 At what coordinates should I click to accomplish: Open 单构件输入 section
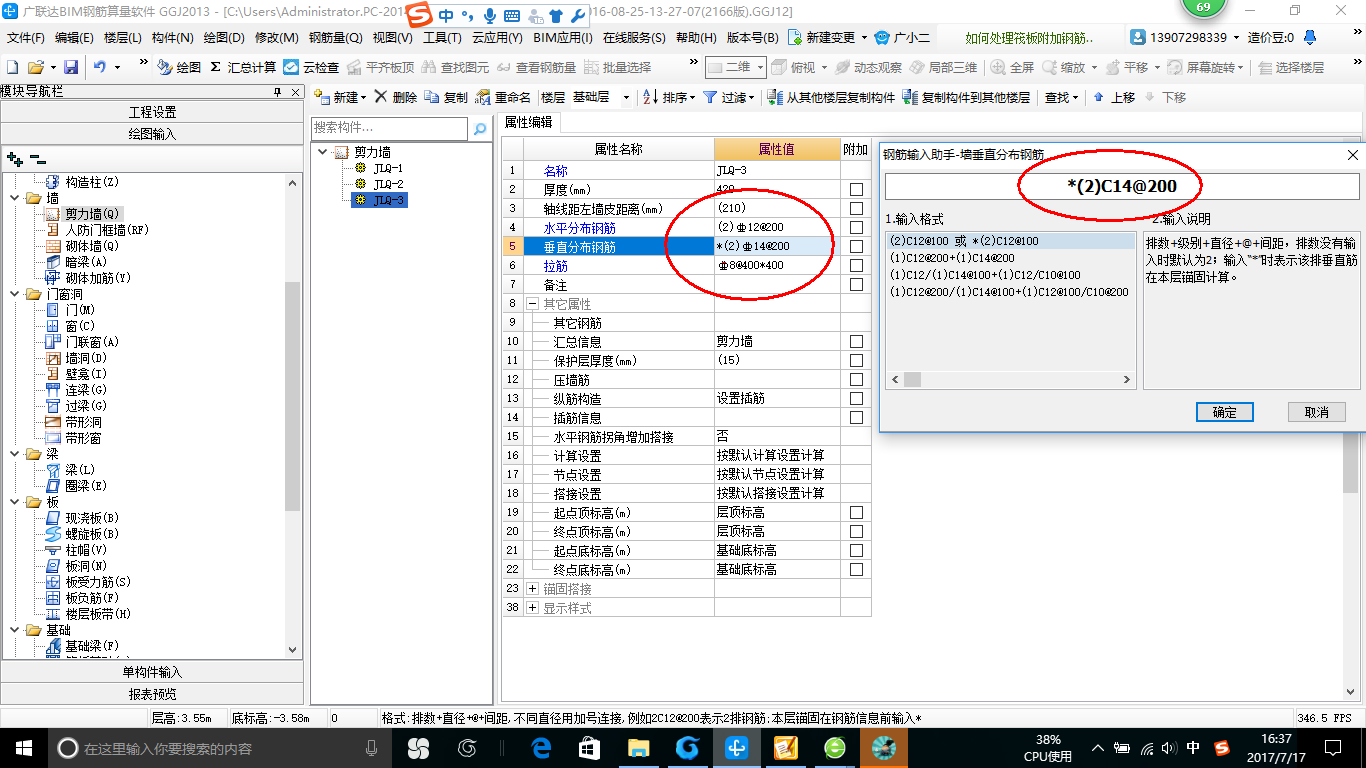152,672
